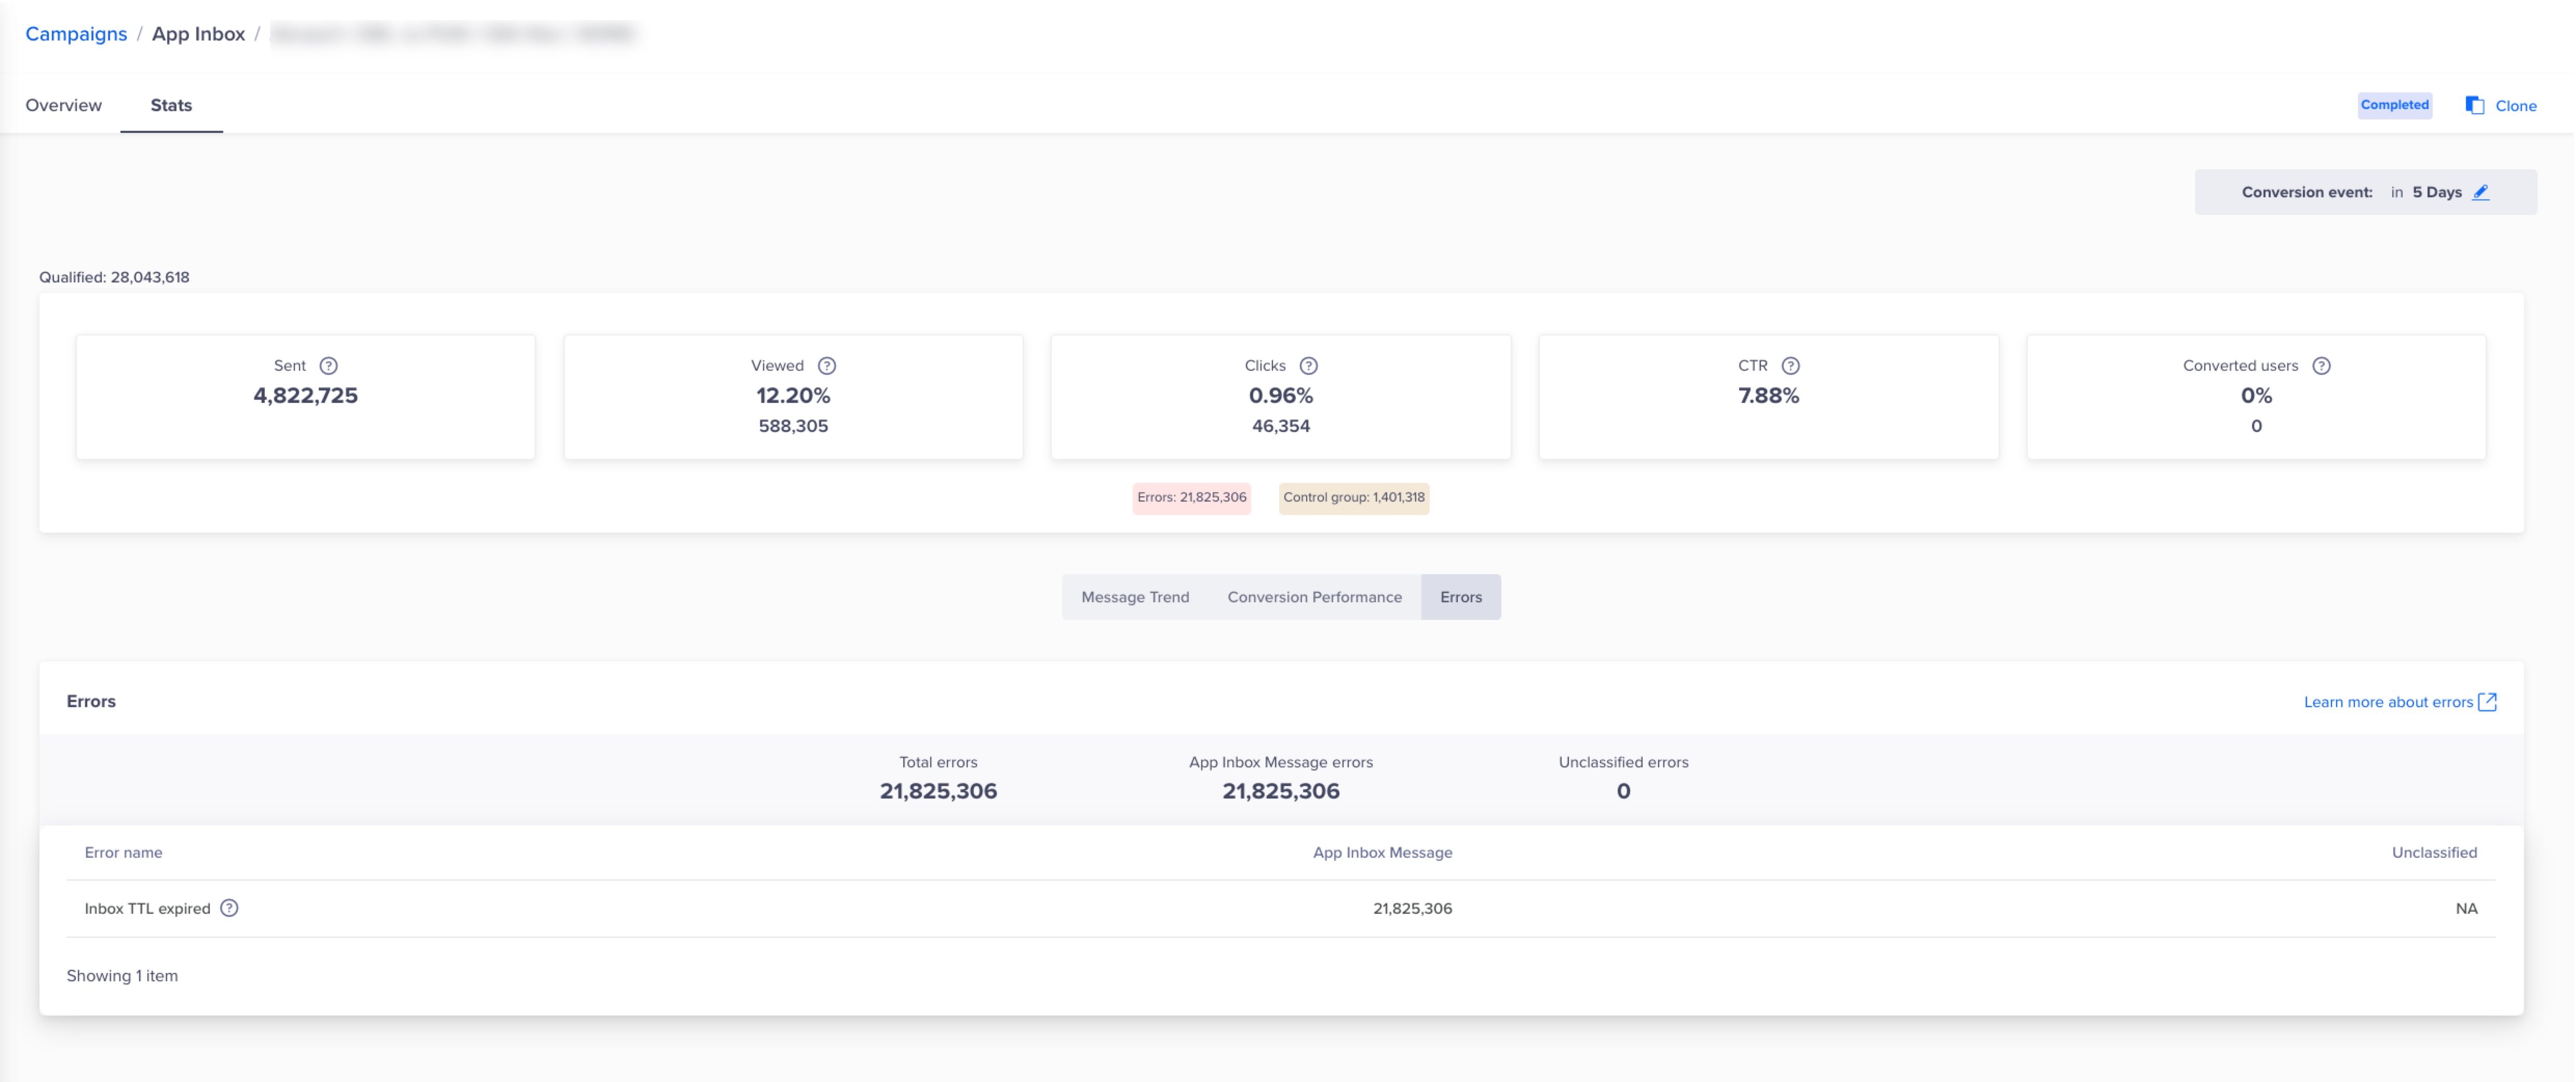Viewport: 2576px width, 1082px height.
Task: Edit the conversion event pencil icon
Action: click(x=2481, y=192)
